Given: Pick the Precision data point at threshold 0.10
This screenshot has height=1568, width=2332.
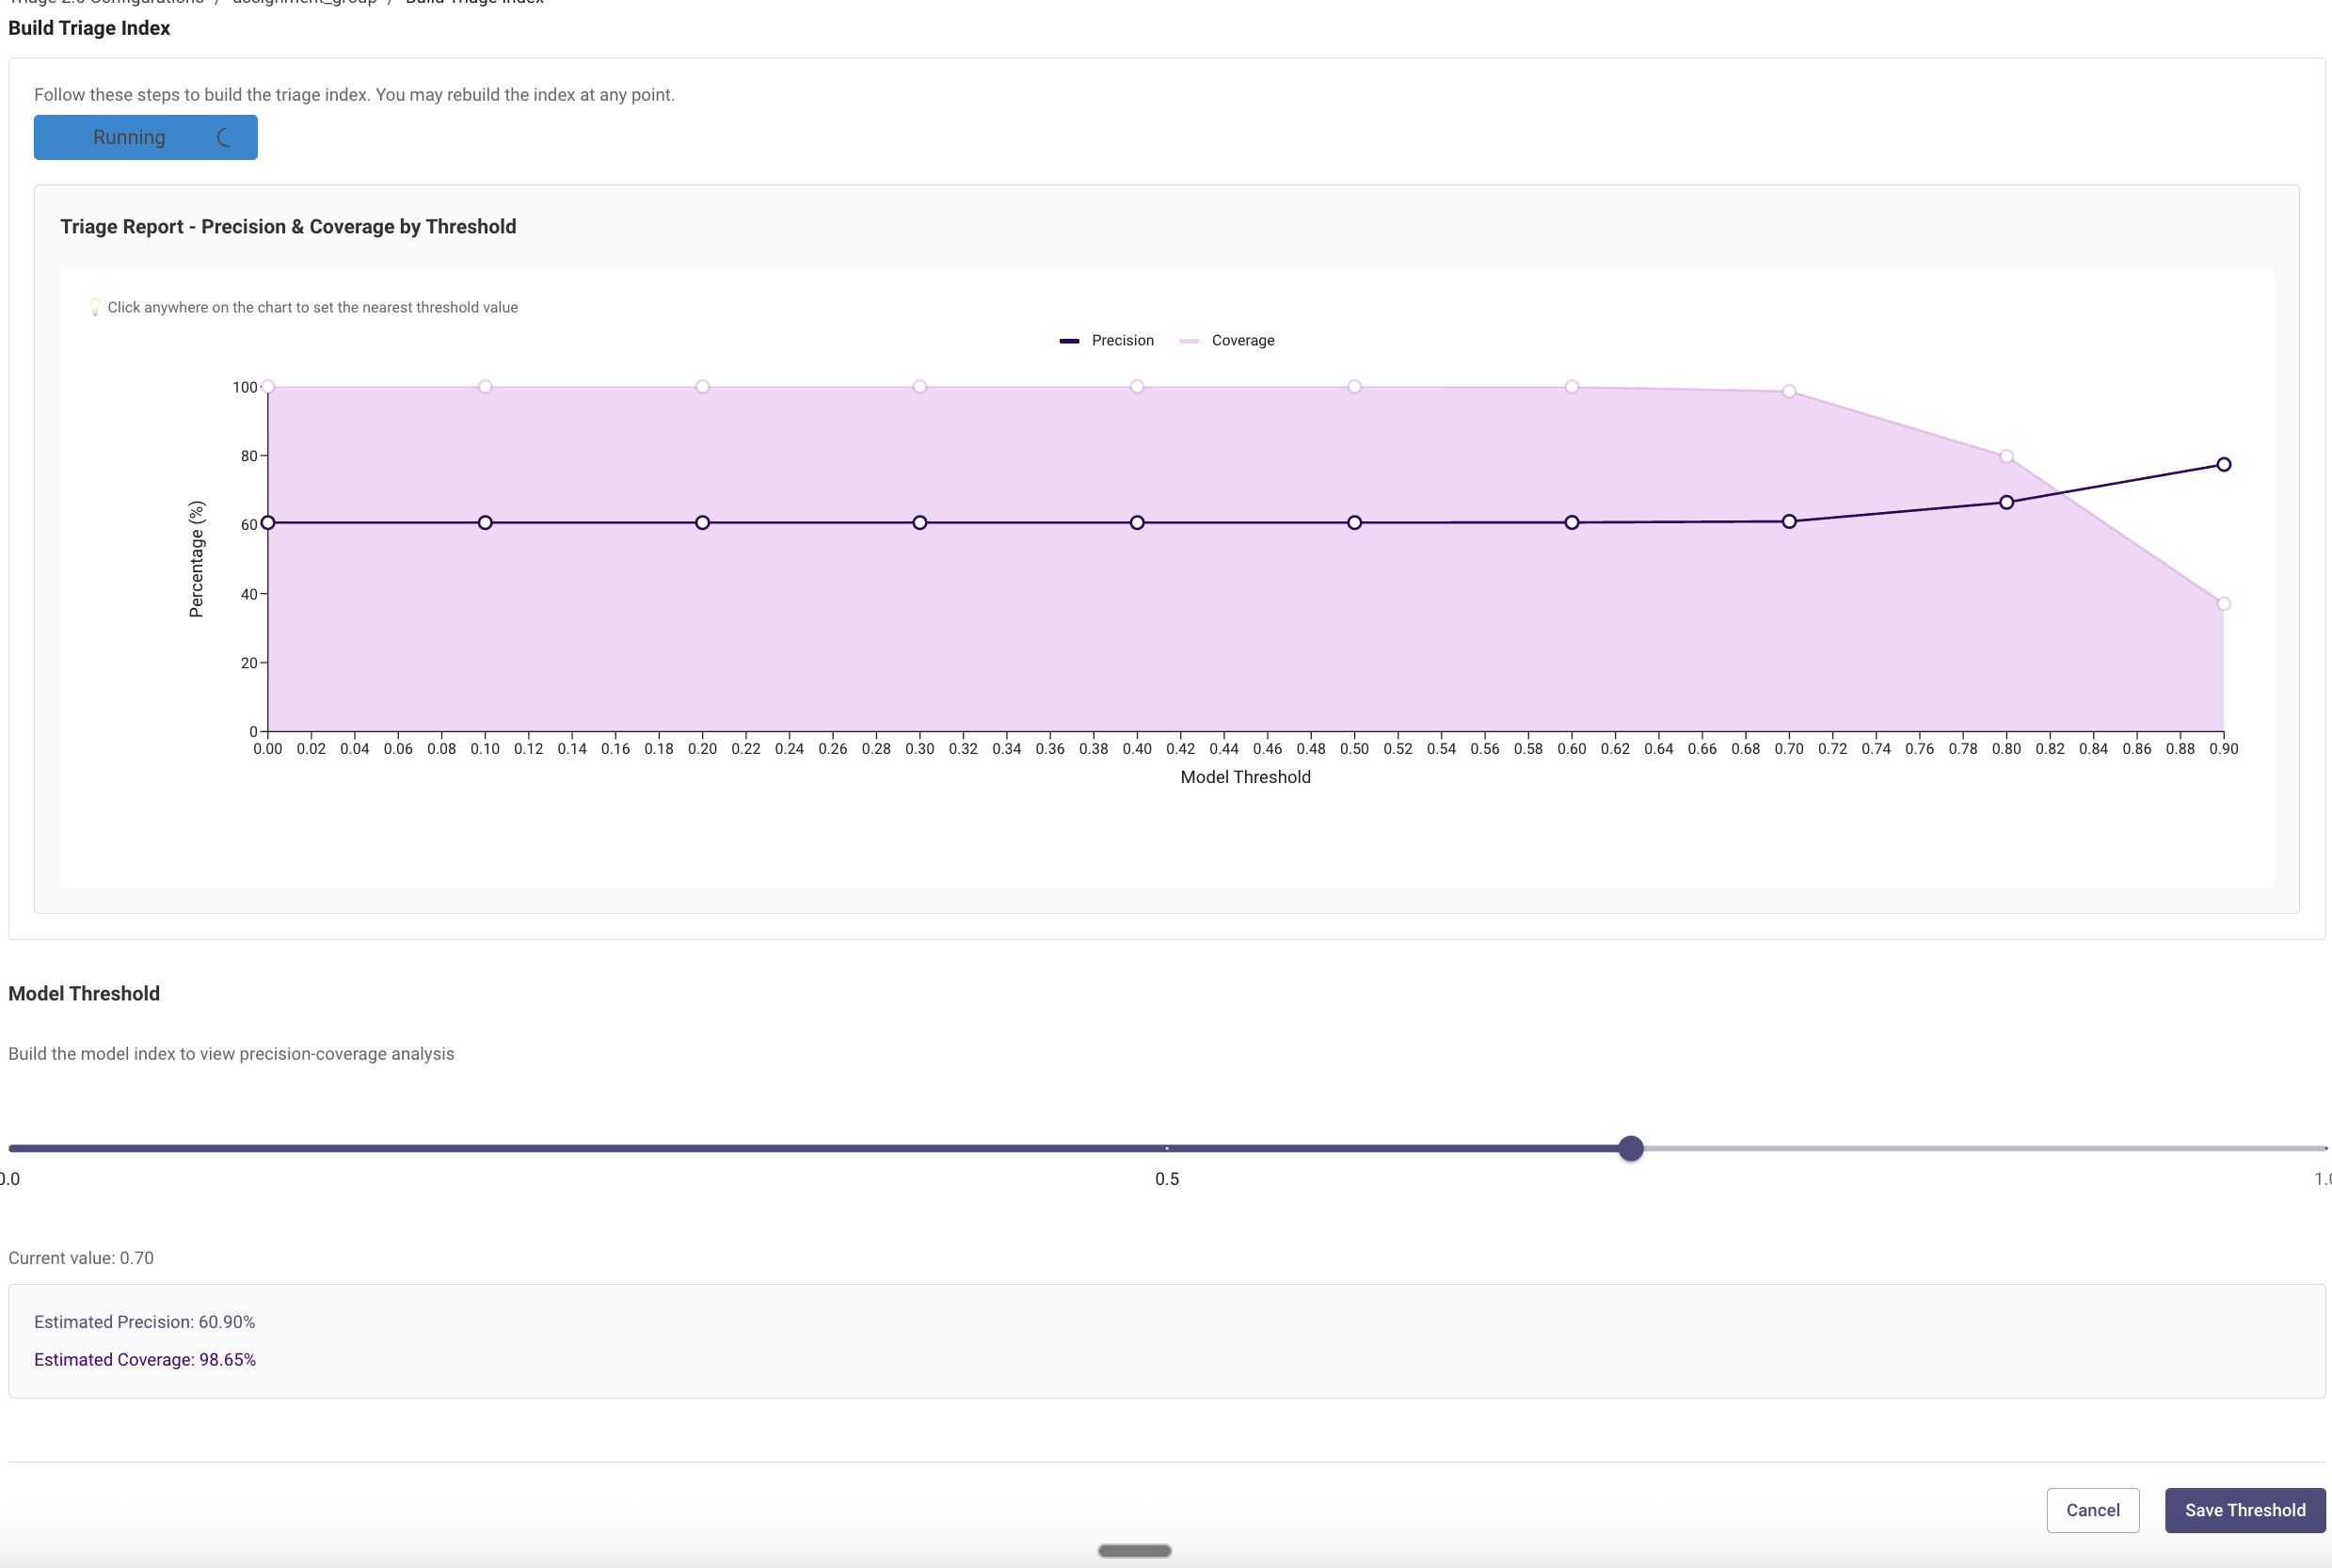Looking at the screenshot, I should (x=485, y=523).
